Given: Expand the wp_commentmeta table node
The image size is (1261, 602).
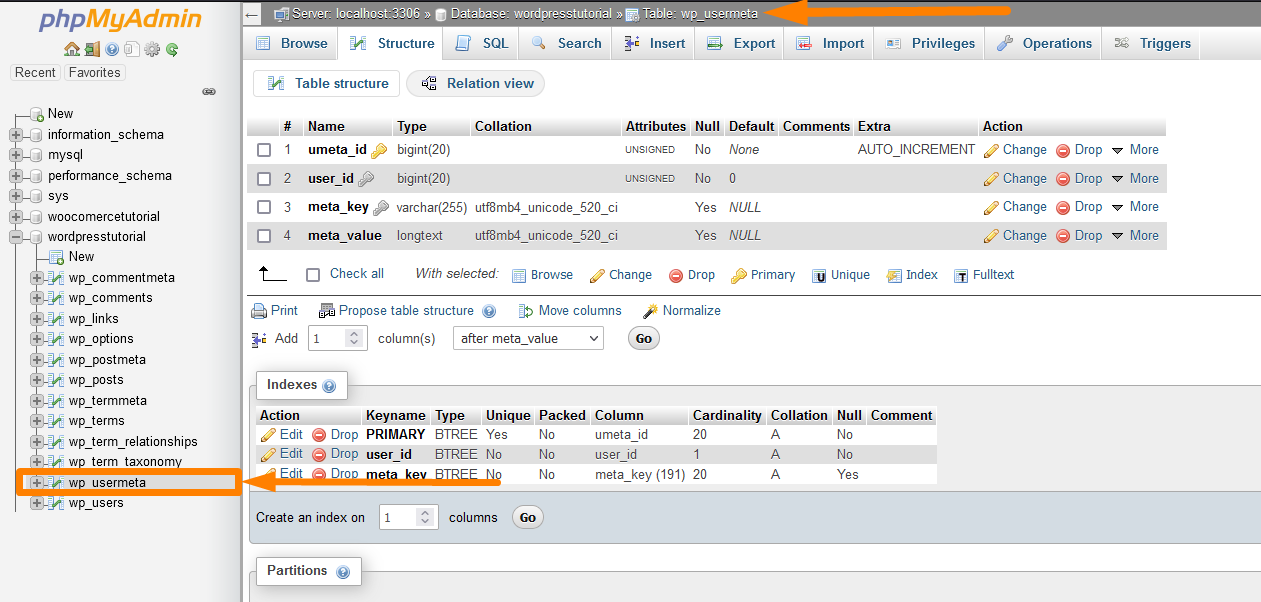Looking at the screenshot, I should (x=37, y=278).
